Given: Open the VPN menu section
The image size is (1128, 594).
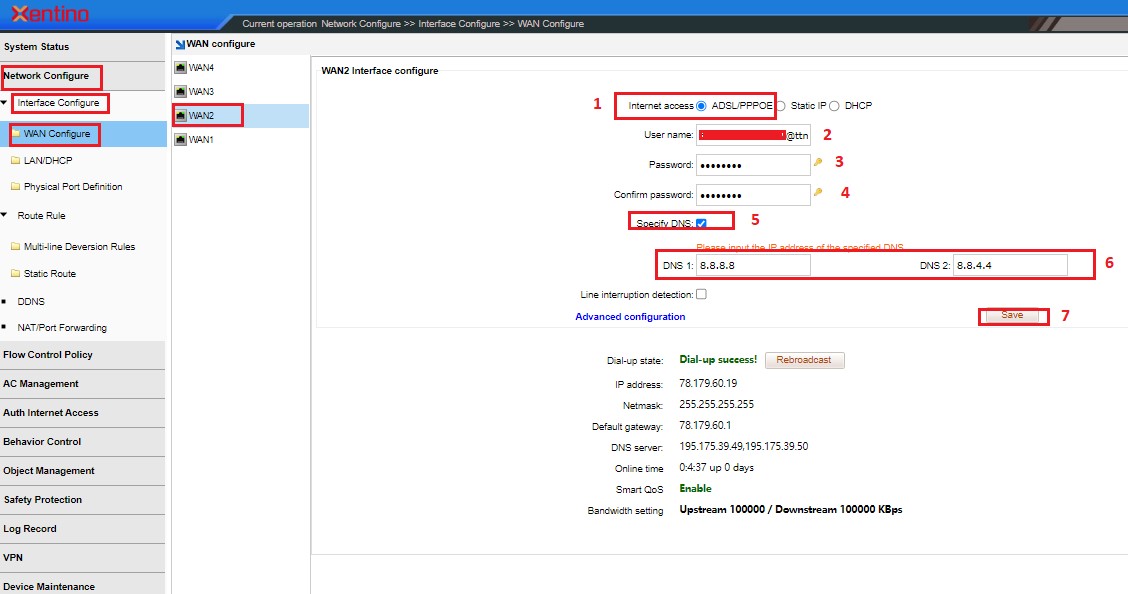Looking at the screenshot, I should click(13, 558).
